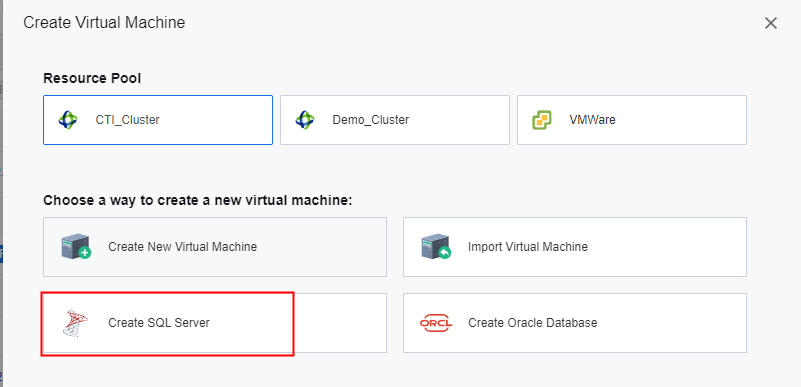The height and width of the screenshot is (387, 801).
Task: Close the Create Virtual Machine dialog
Action: click(770, 23)
